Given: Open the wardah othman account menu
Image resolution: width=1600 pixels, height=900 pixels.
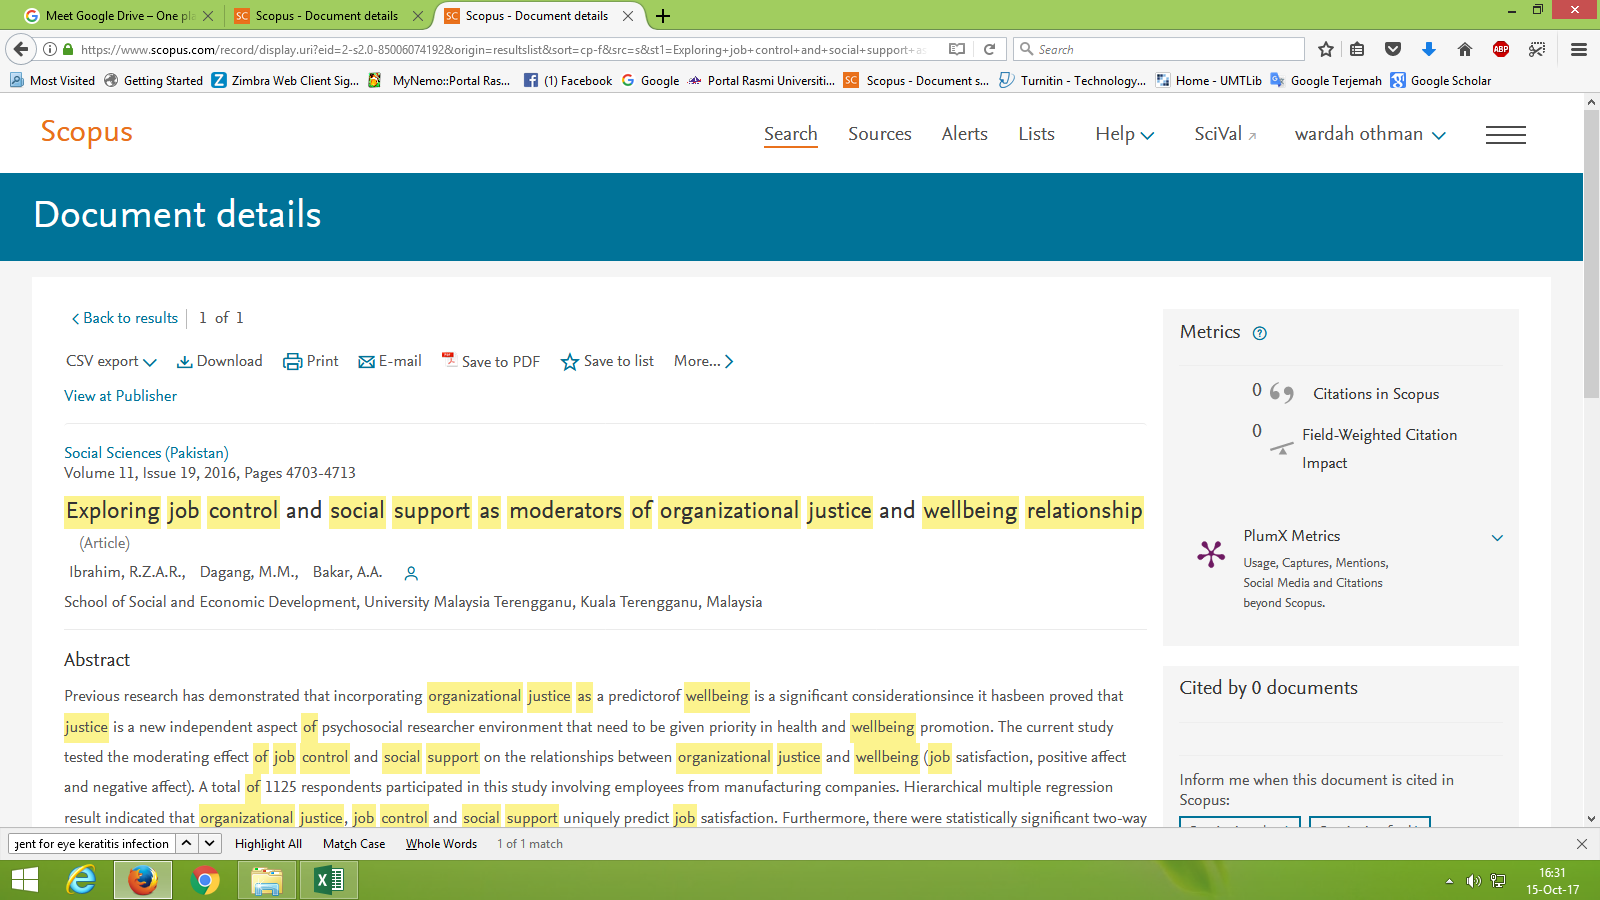Looking at the screenshot, I should coord(1369,135).
